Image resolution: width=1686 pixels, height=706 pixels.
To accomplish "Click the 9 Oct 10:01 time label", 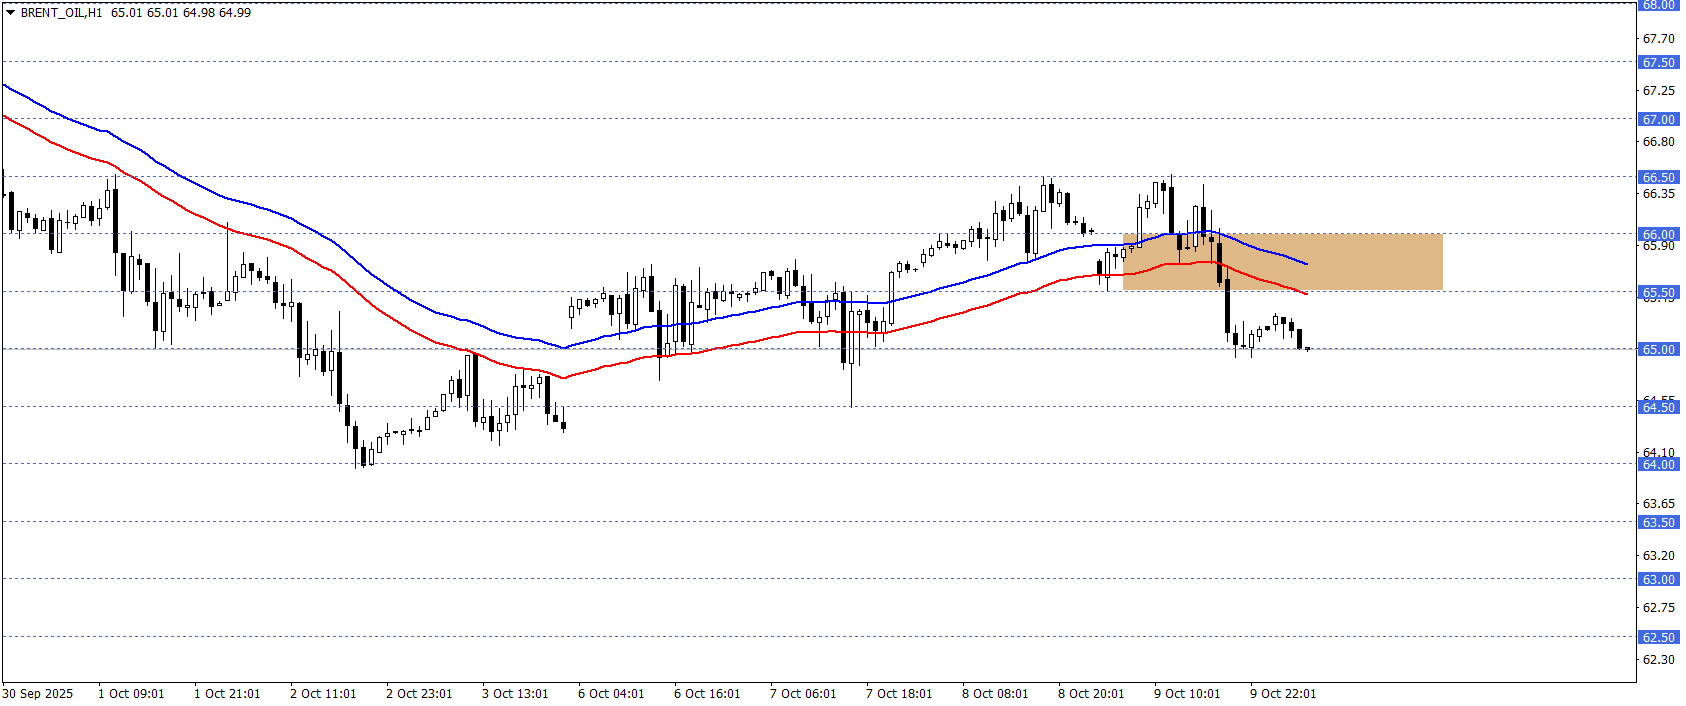I will point(1187,694).
